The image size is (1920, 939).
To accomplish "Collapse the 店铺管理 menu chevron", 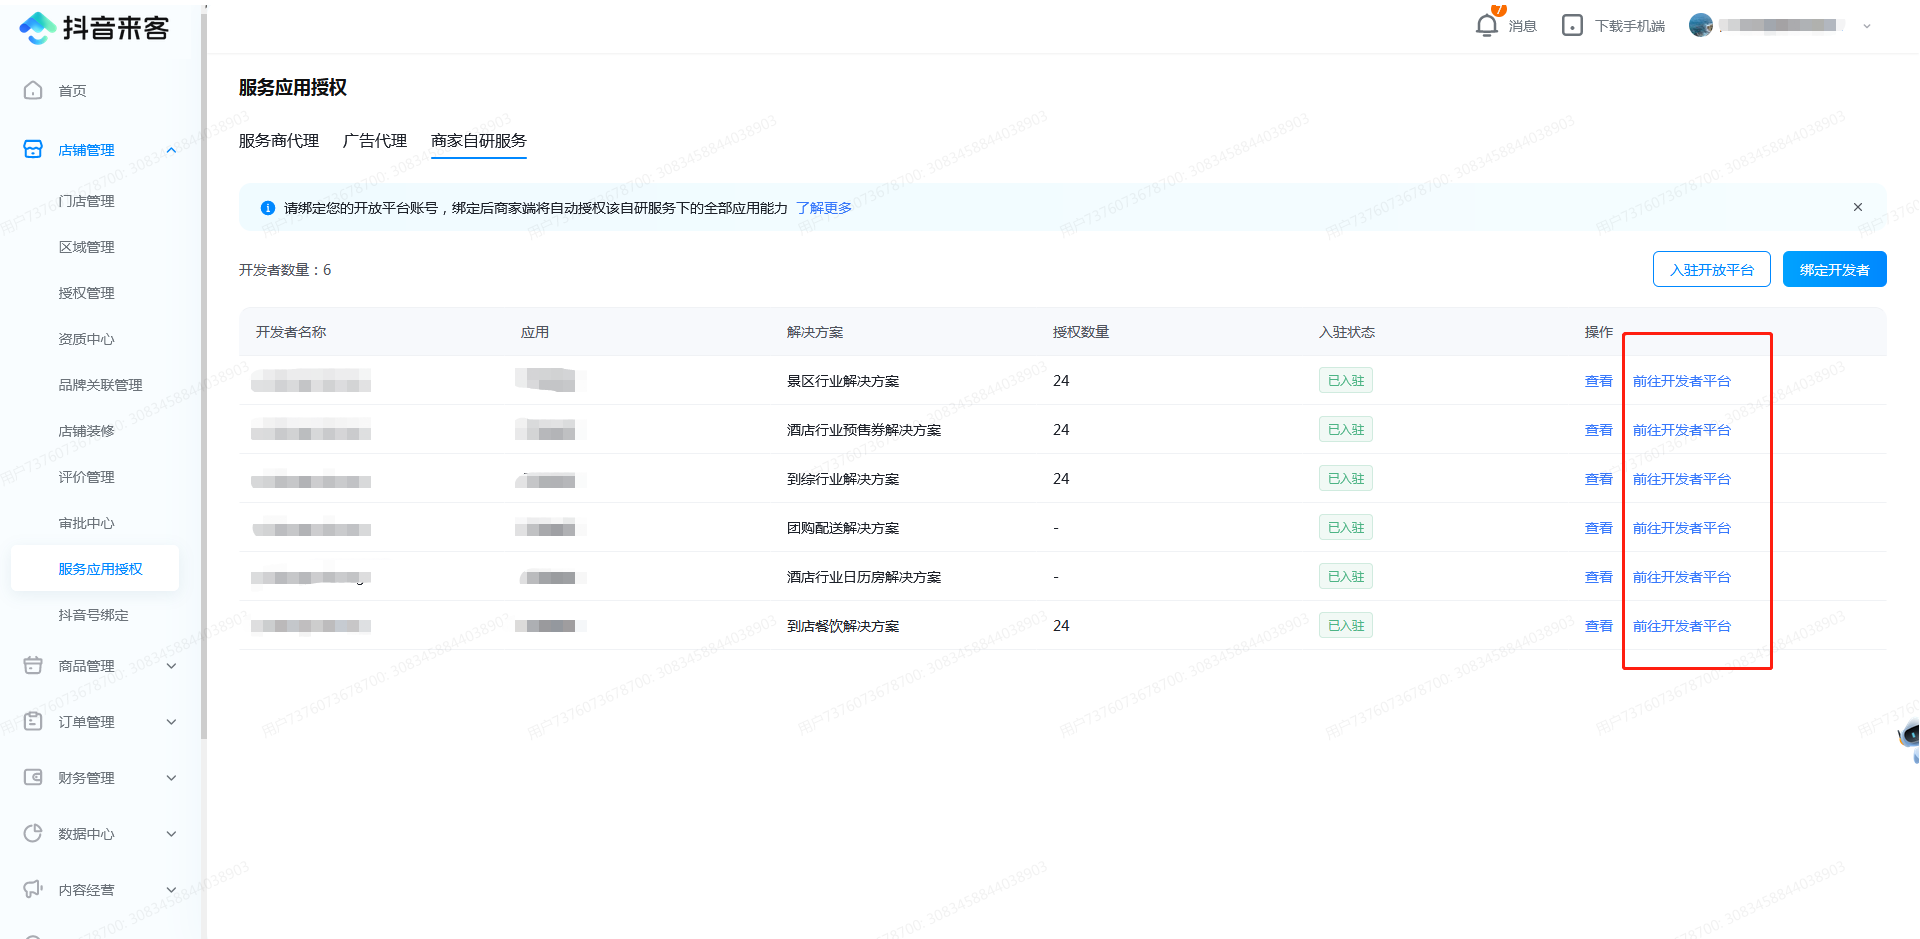I will 171,150.
